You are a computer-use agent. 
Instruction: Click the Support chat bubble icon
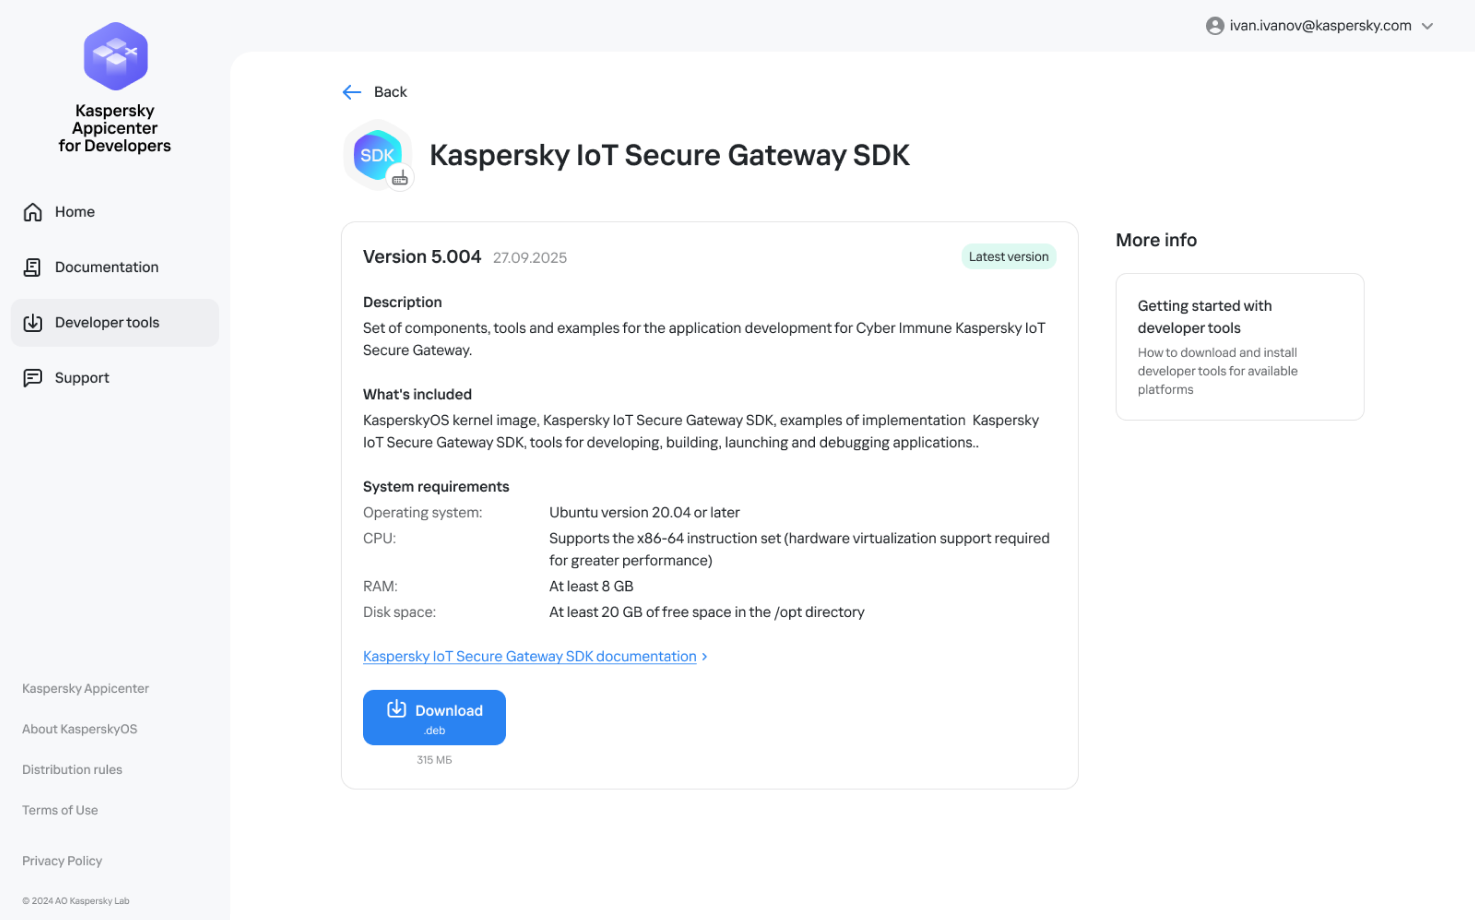click(33, 378)
